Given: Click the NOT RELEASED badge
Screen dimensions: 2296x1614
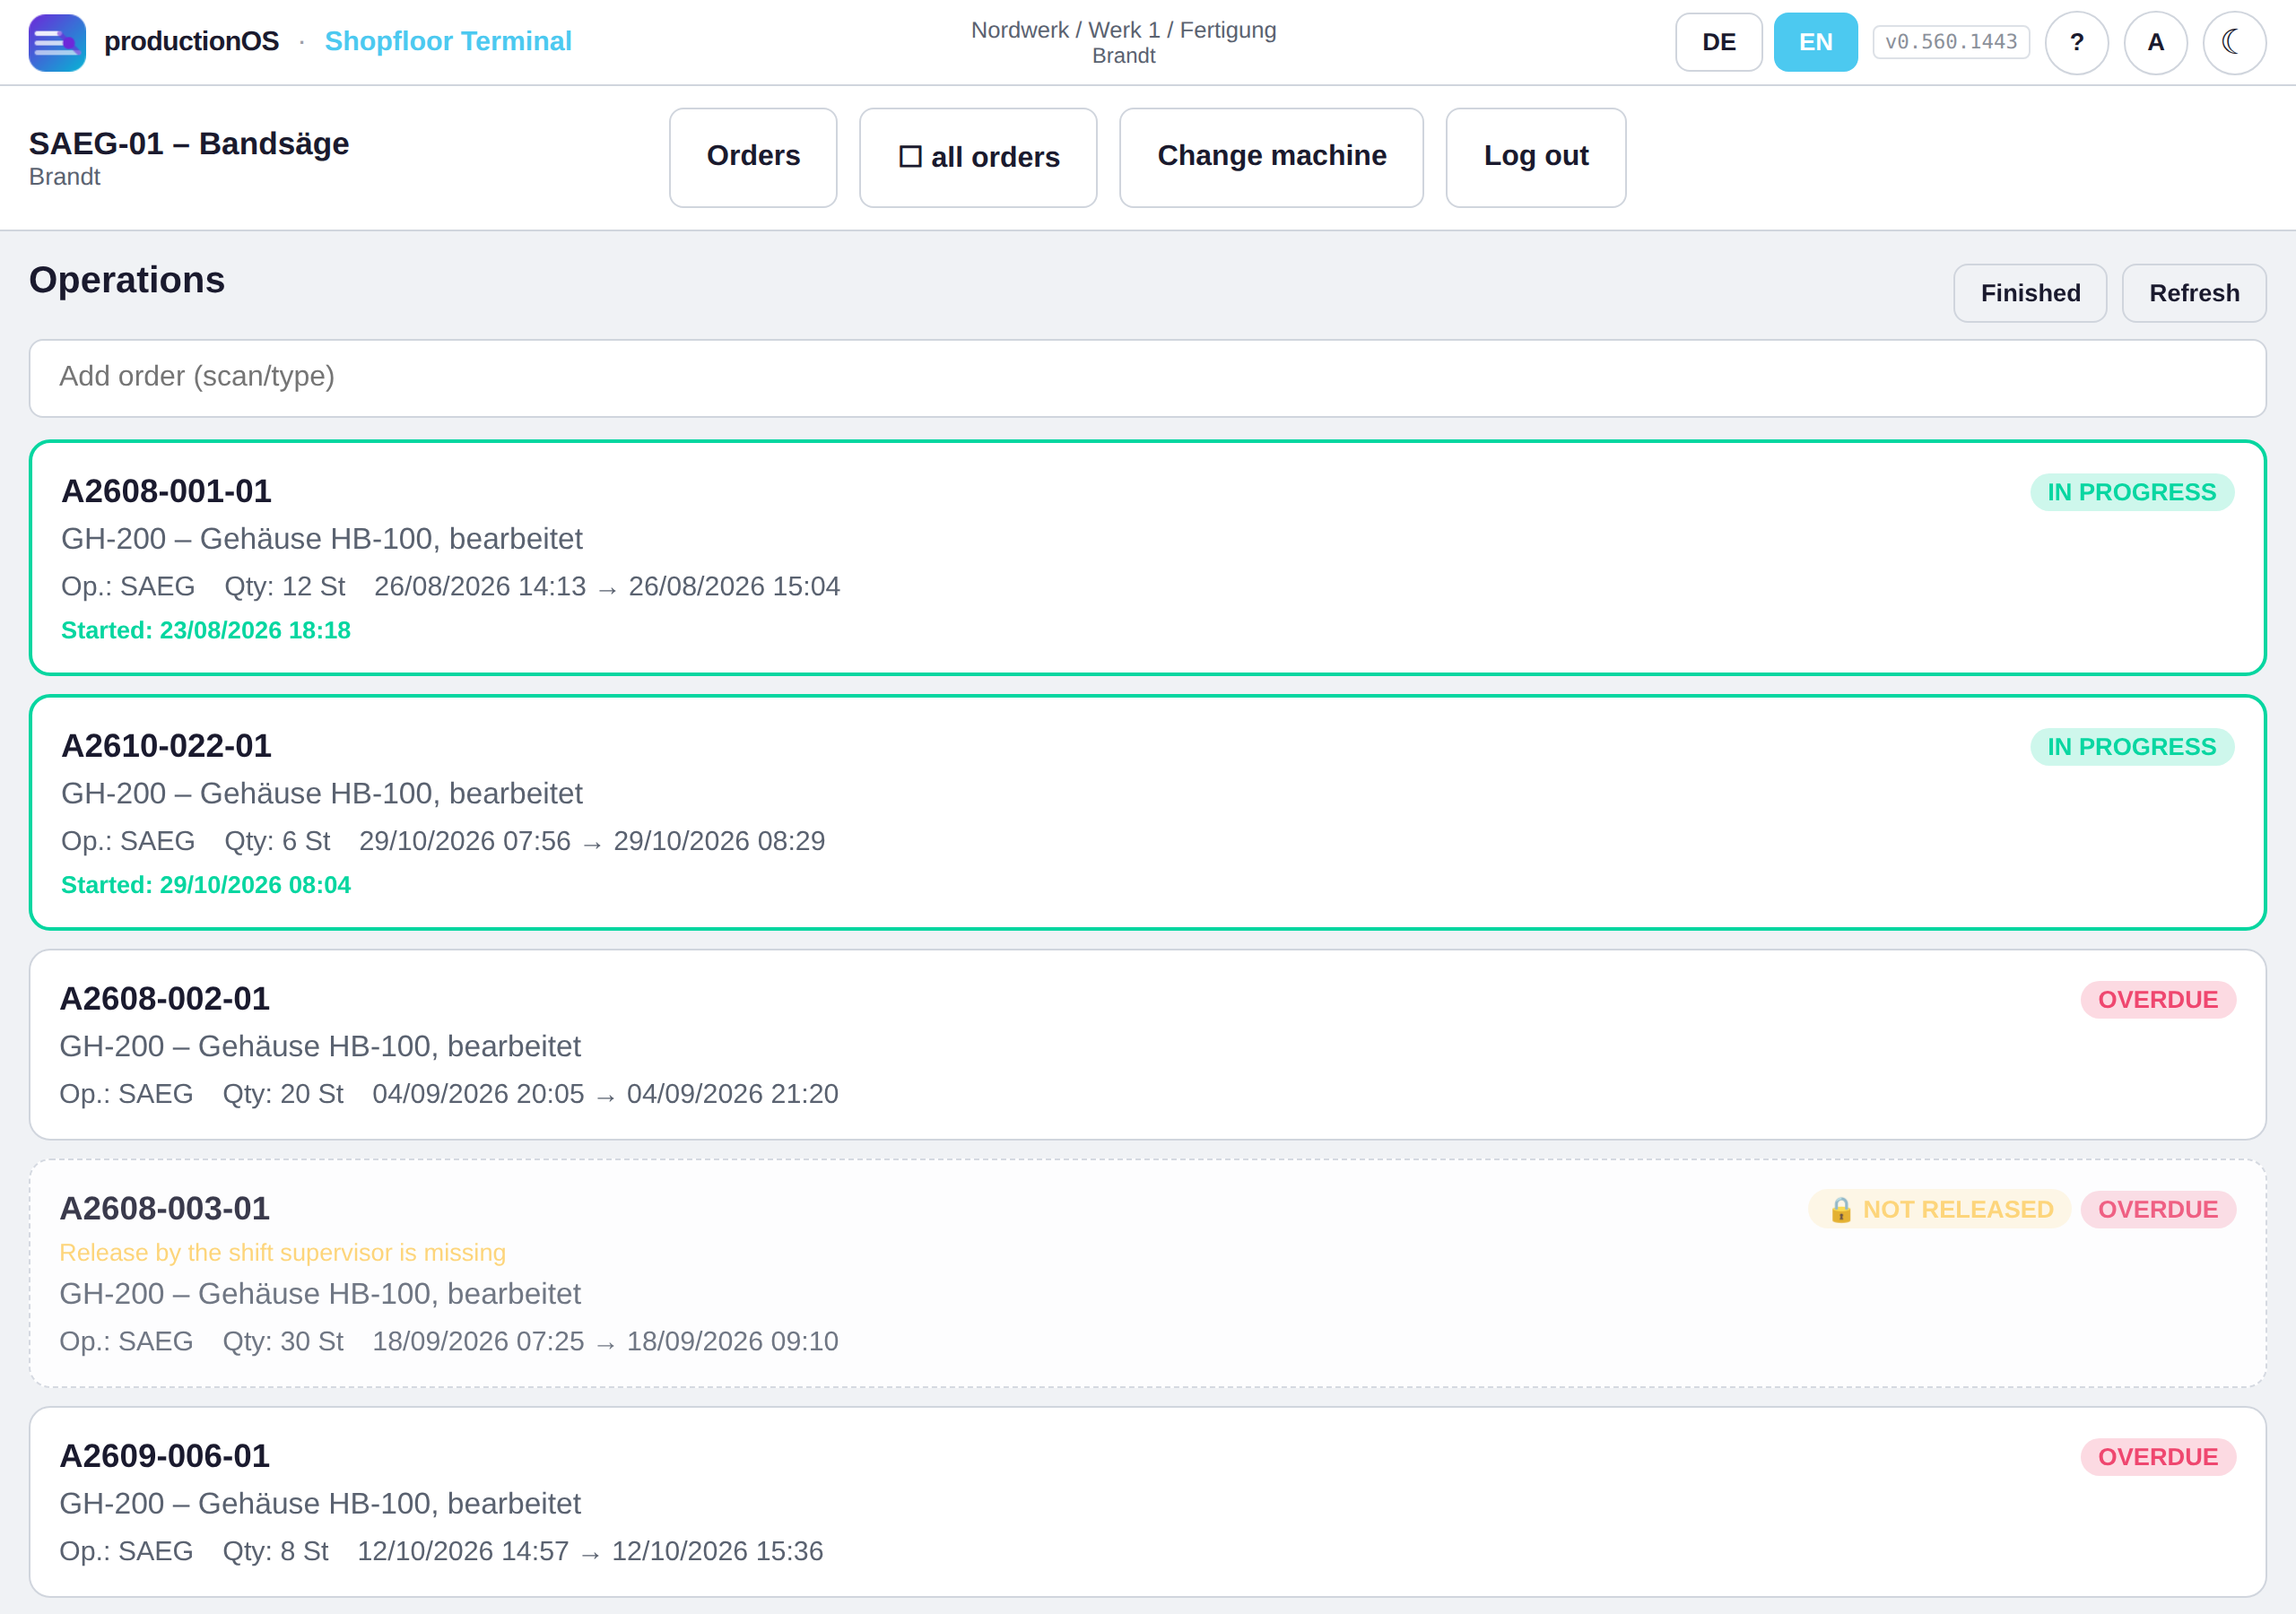Looking at the screenshot, I should (1940, 1210).
